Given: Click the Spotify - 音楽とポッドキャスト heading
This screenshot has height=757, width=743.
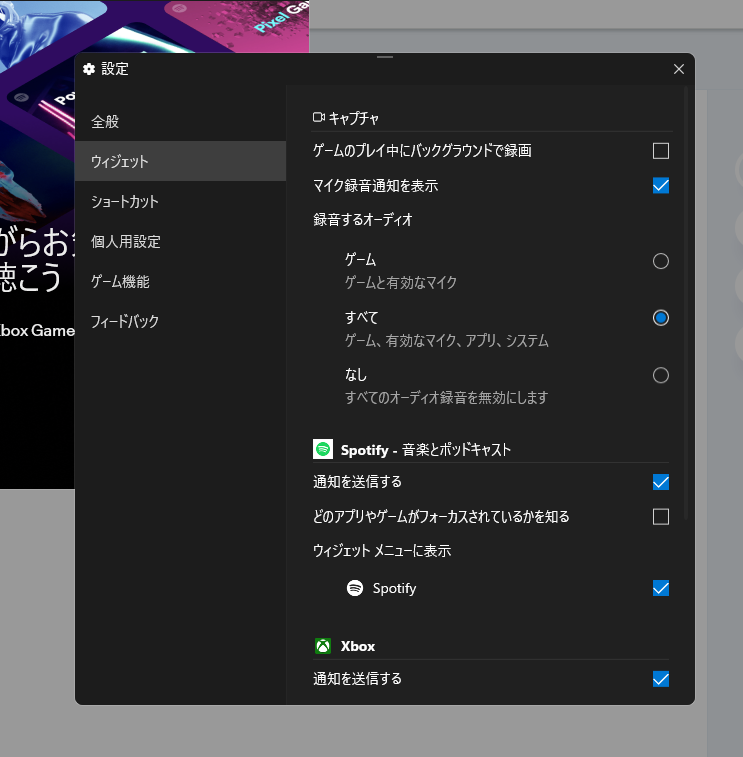Looking at the screenshot, I should click(x=425, y=450).
